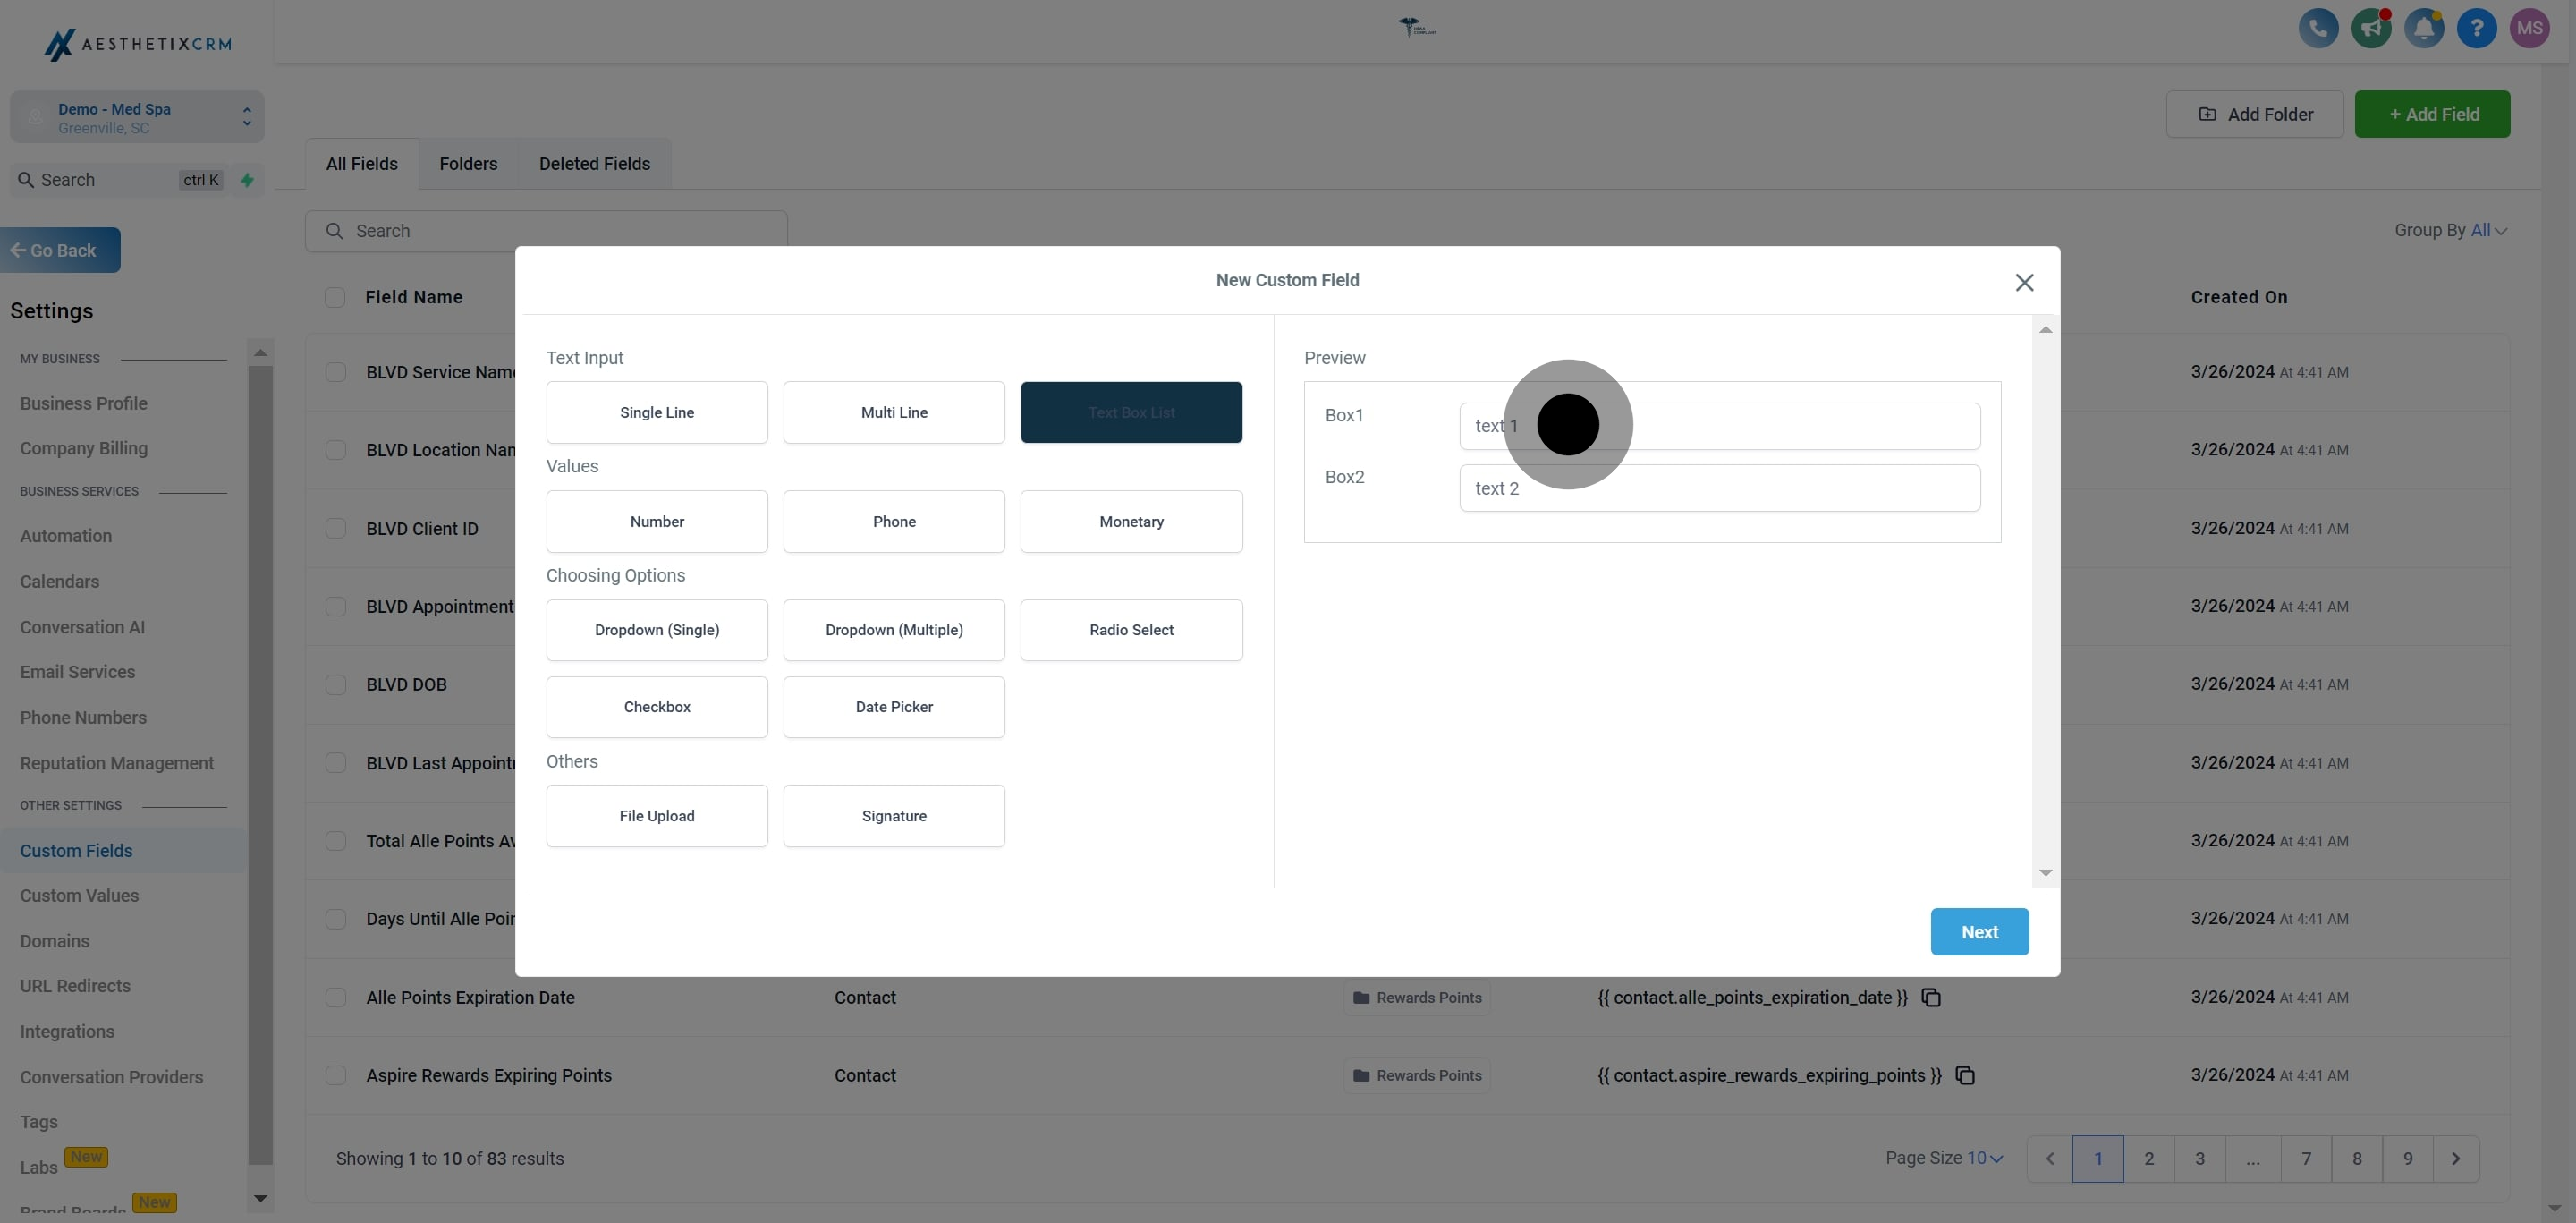Copy the alle_points_expiration_date merge key

tap(1931, 998)
